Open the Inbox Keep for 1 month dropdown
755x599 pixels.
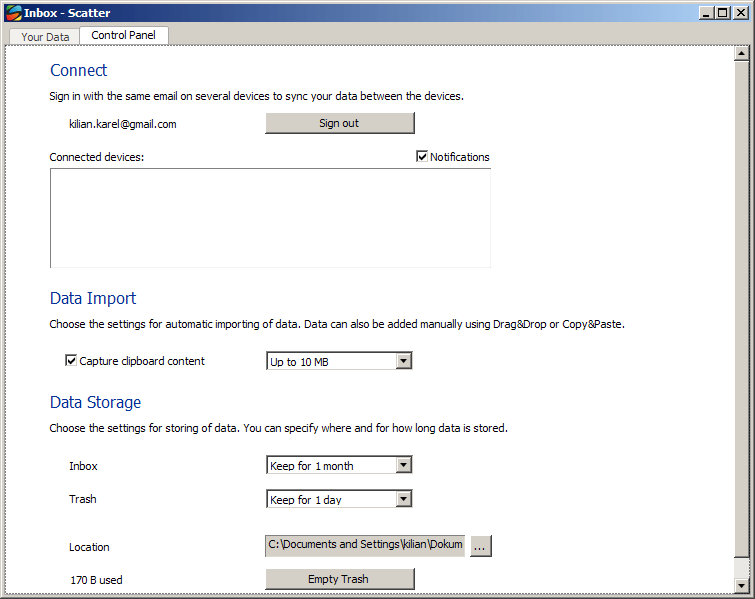click(x=339, y=465)
